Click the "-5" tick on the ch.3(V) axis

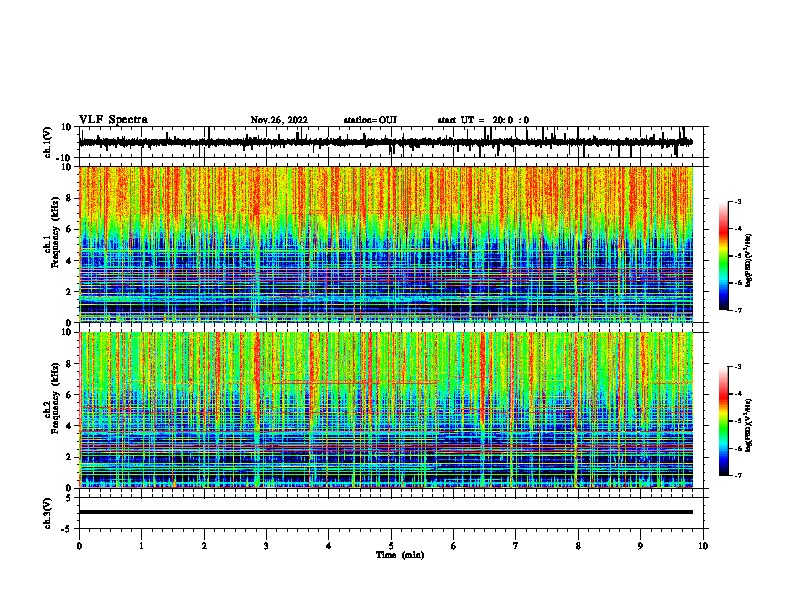tap(67, 529)
